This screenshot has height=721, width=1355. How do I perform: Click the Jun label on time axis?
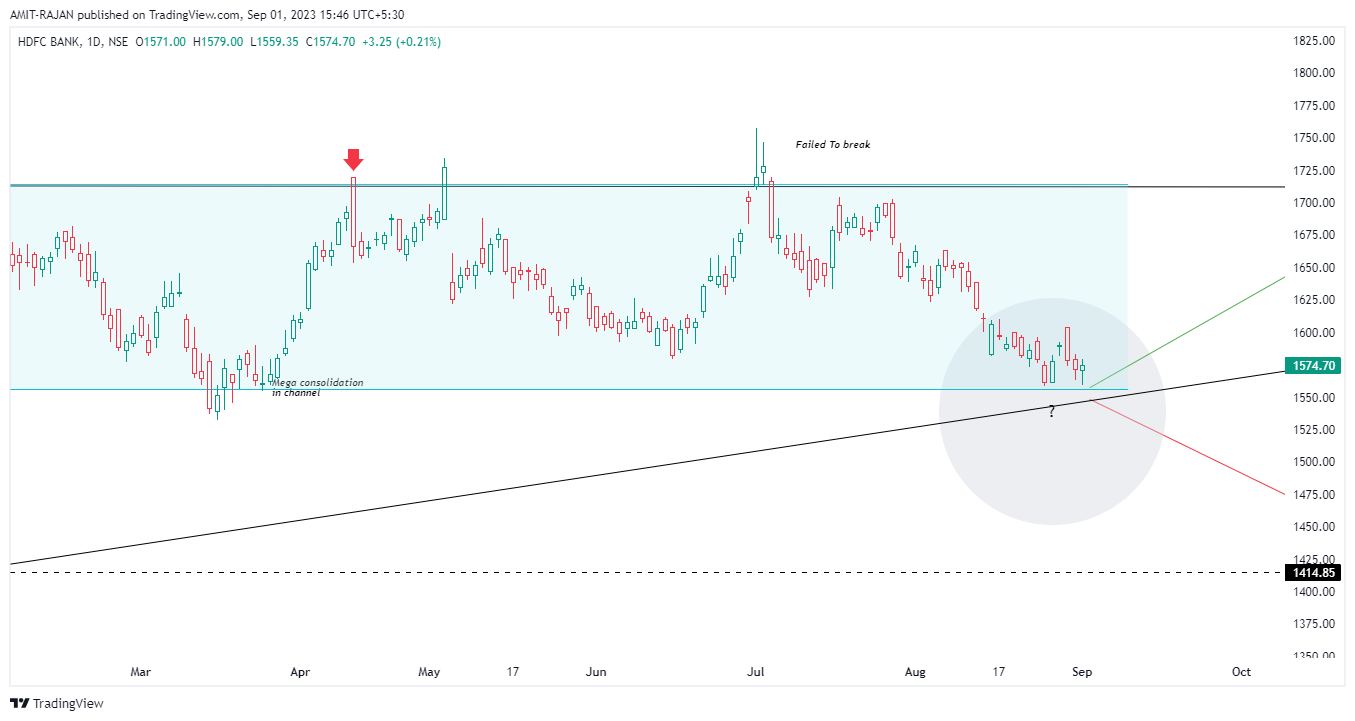[x=596, y=672]
